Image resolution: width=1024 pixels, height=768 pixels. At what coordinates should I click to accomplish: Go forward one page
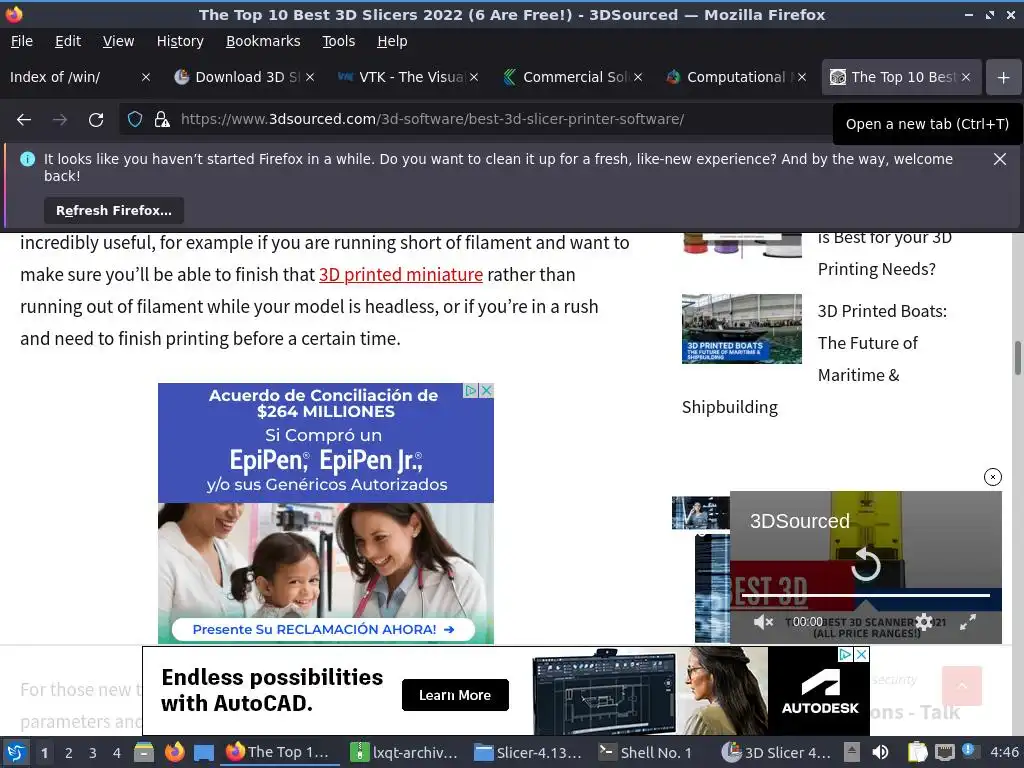click(60, 120)
